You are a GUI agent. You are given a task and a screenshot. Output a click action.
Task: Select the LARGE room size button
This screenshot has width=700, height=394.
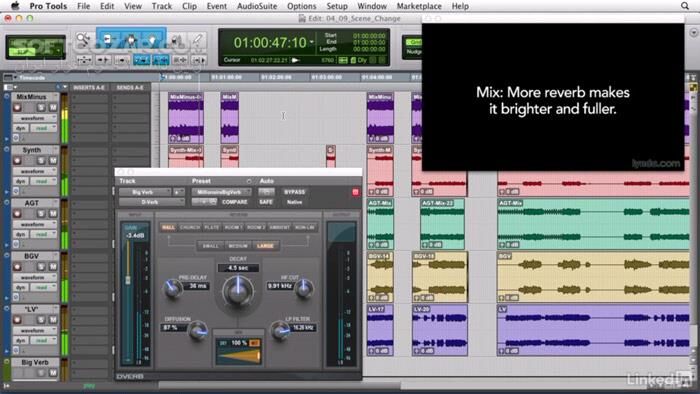(x=265, y=246)
